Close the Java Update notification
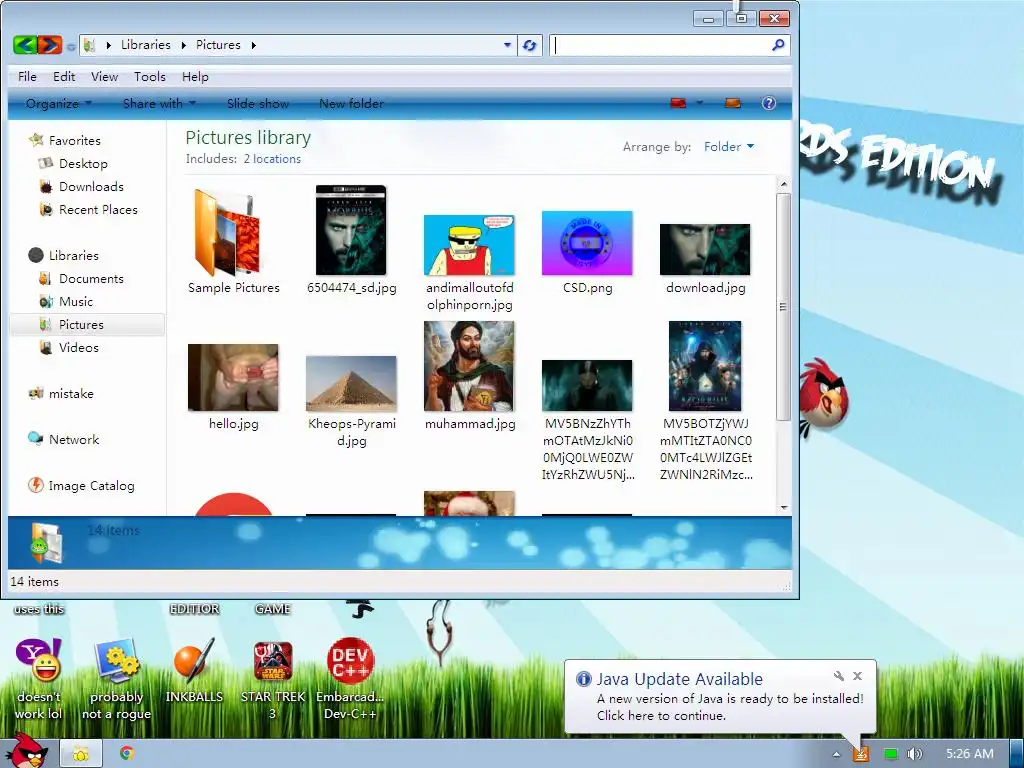Screen dimensions: 1024x768 point(857,676)
